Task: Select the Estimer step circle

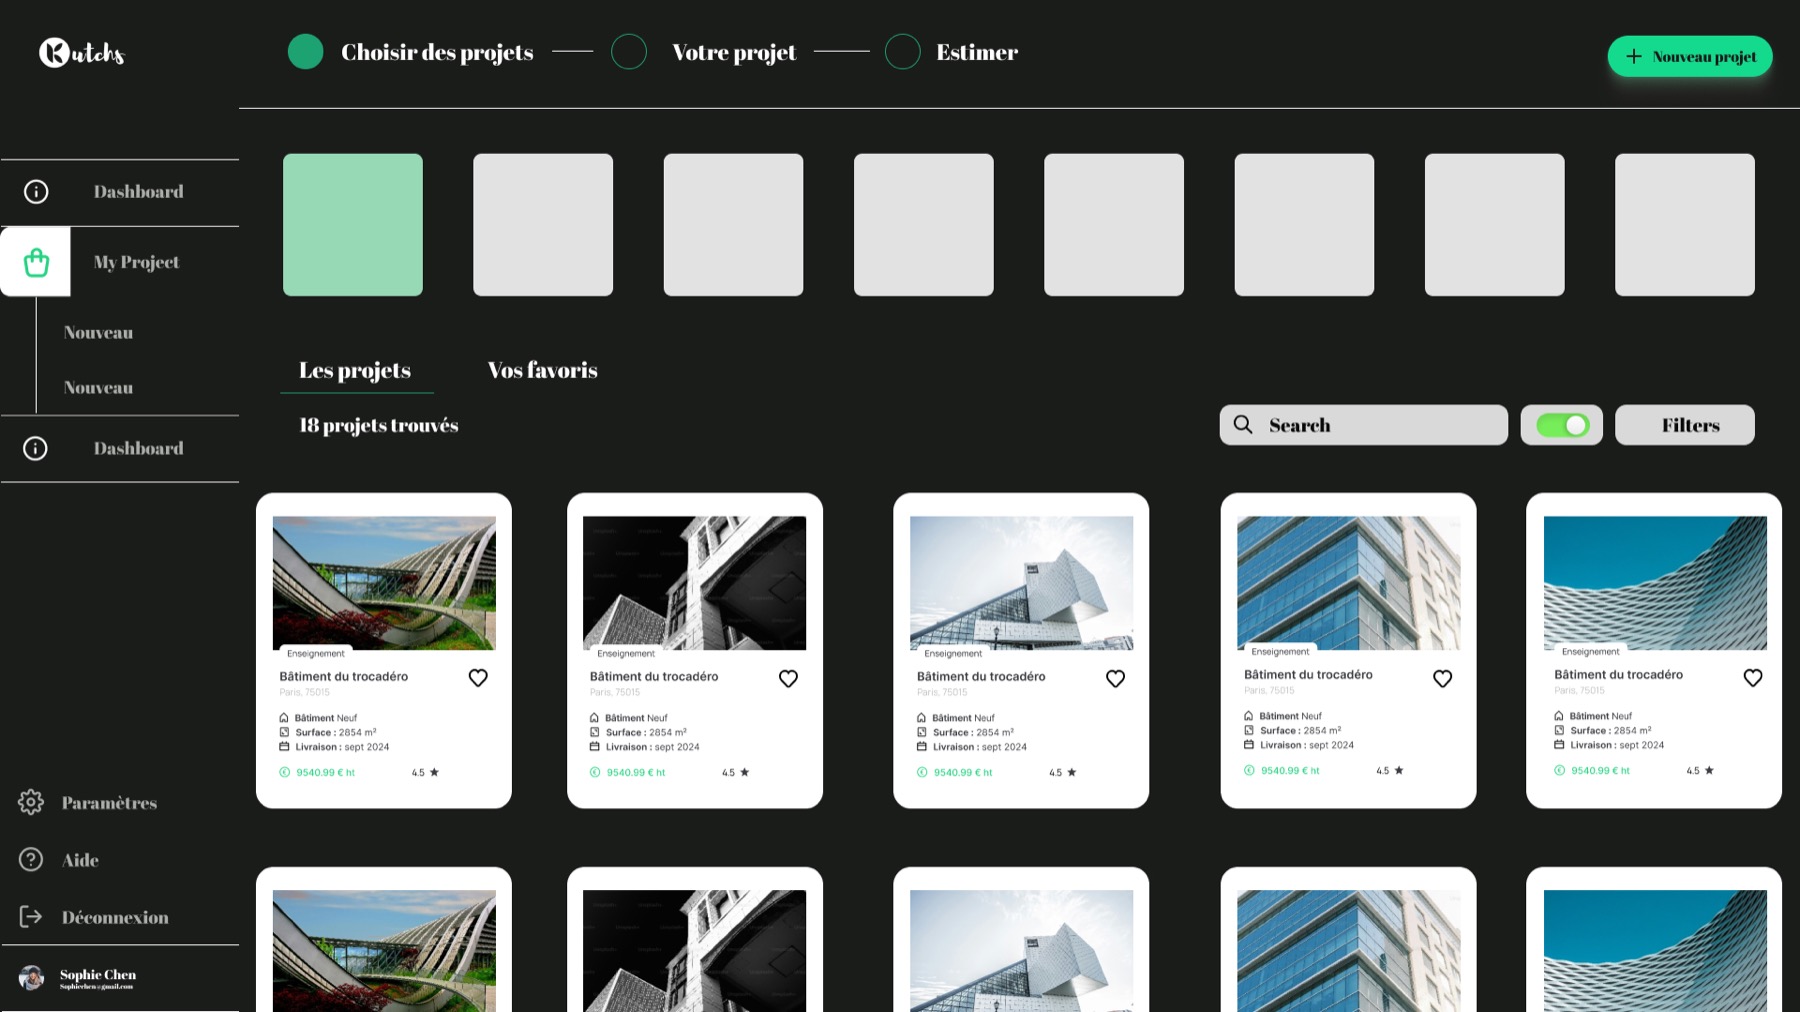Action: (x=903, y=51)
